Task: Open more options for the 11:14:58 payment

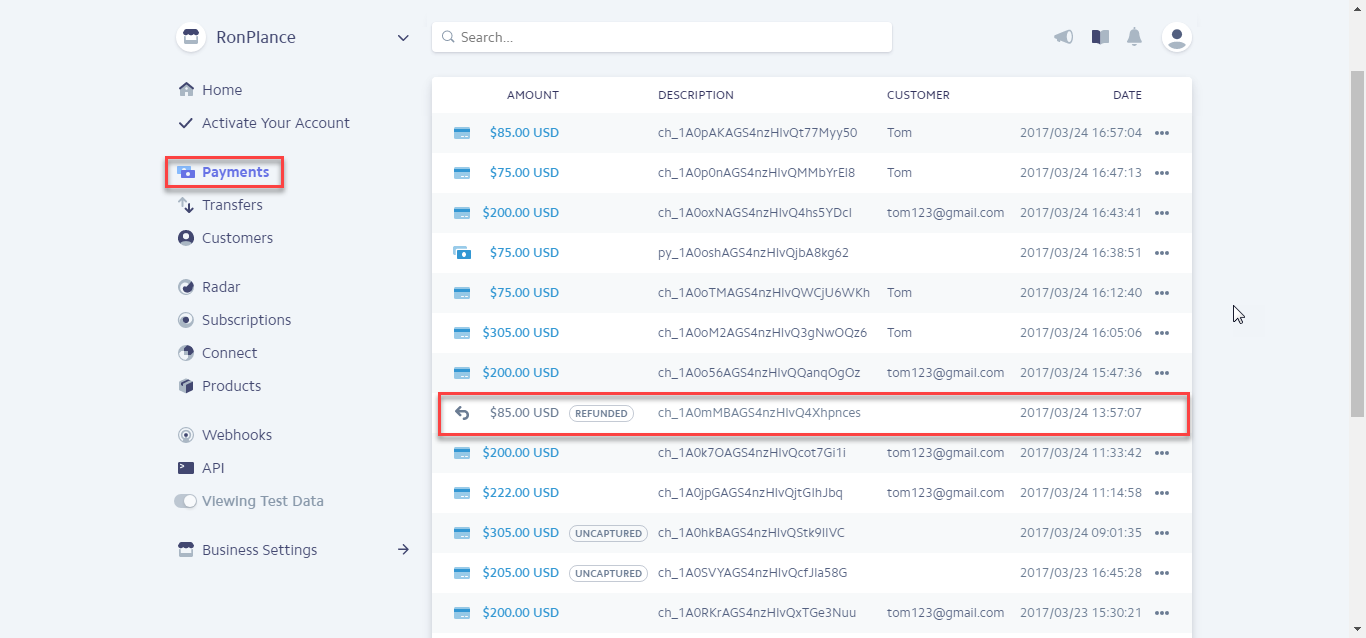Action: (x=1162, y=493)
